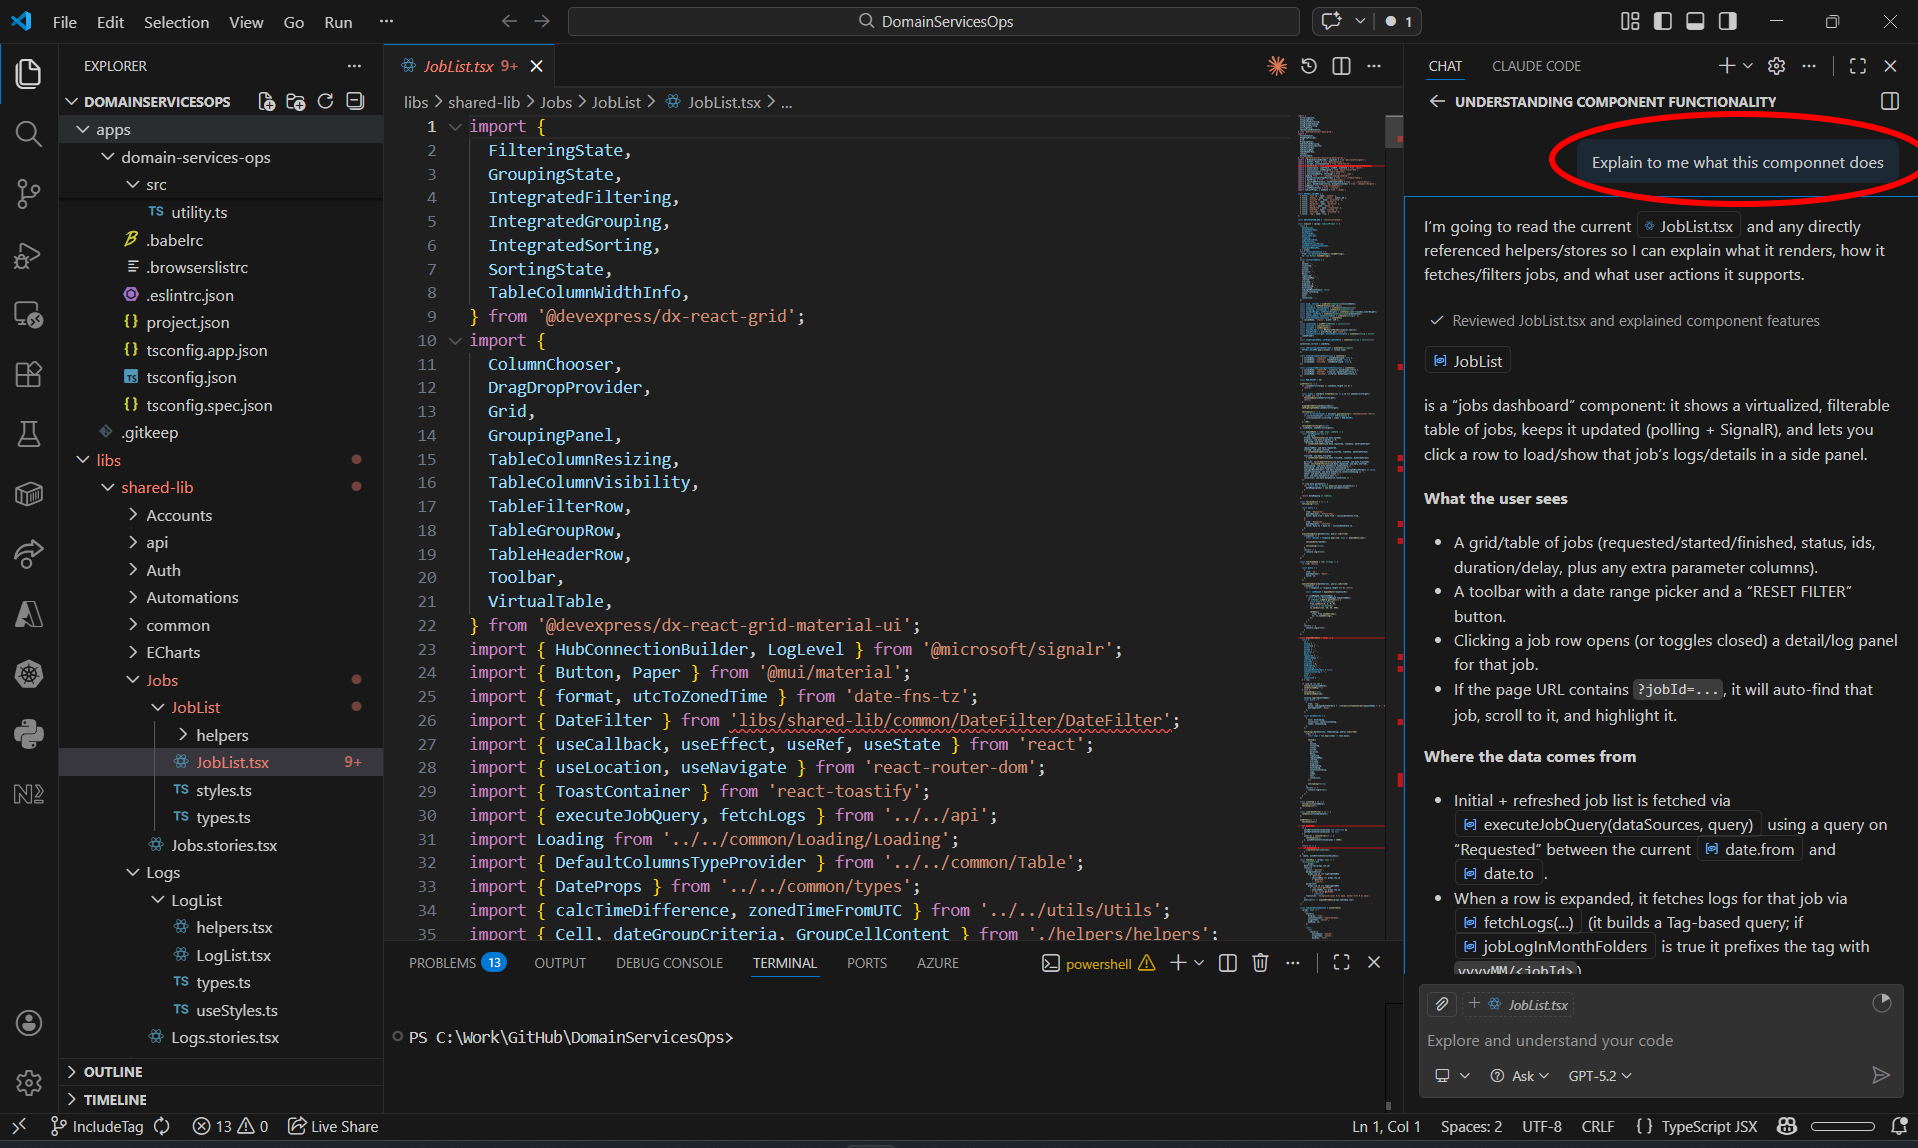Collapse all folders in Explorer
The image size is (1918, 1148).
[355, 101]
